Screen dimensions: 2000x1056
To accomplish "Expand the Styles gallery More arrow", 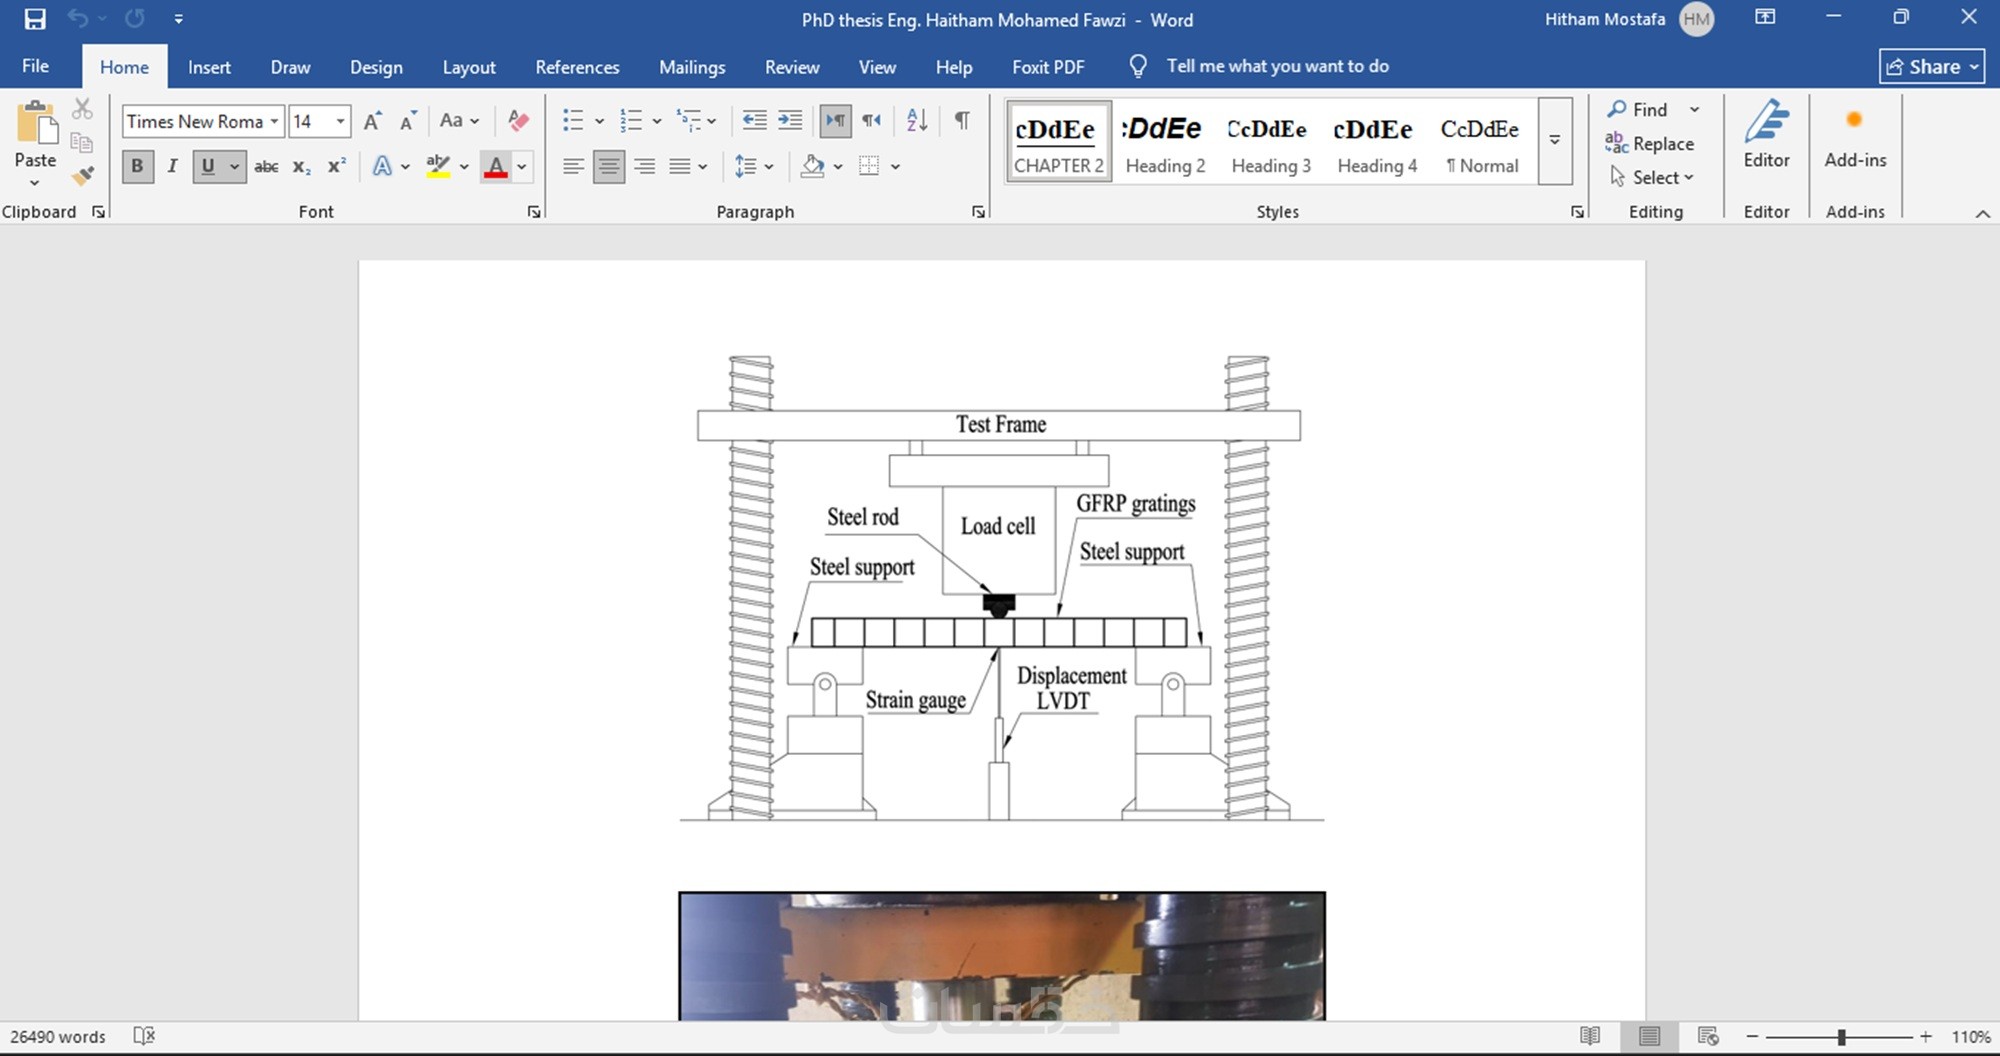I will pyautogui.click(x=1555, y=141).
